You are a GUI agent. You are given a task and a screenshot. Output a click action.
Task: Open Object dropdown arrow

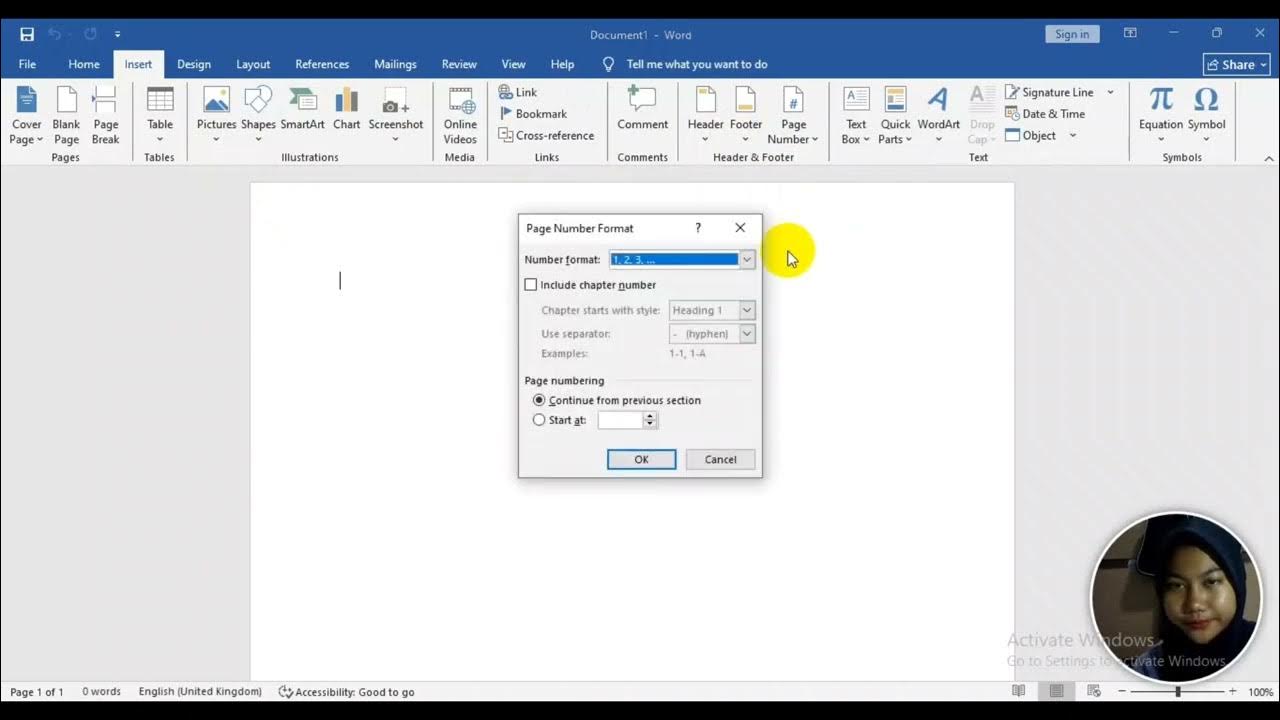click(x=1073, y=135)
